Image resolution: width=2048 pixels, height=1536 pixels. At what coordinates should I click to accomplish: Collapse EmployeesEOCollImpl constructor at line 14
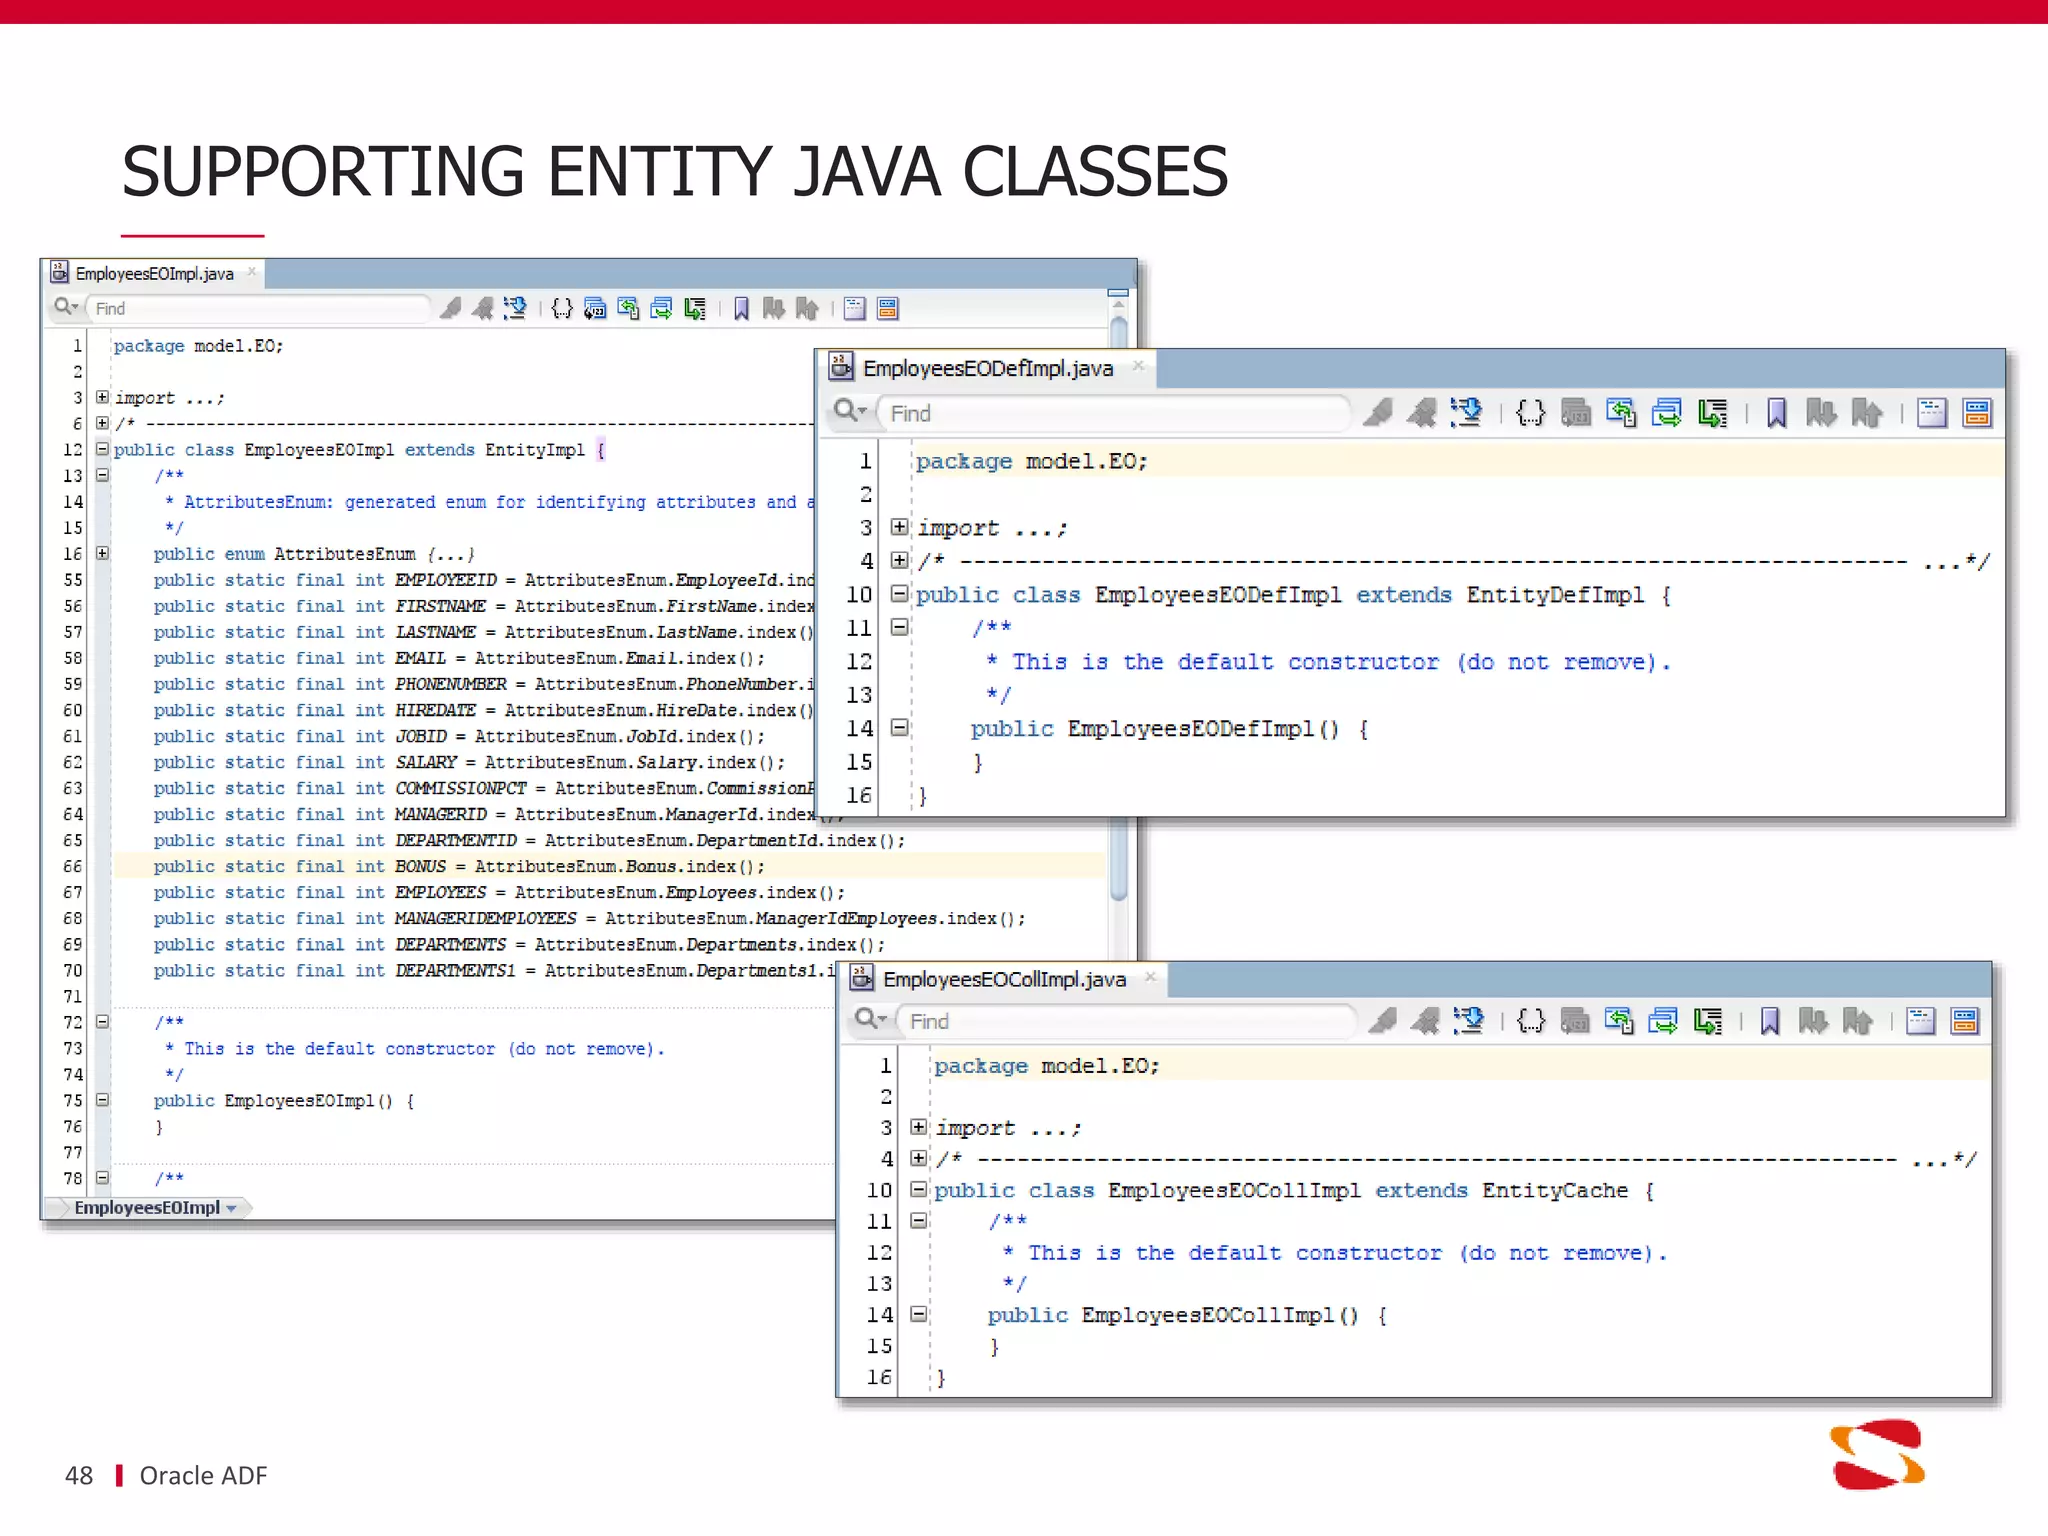[x=918, y=1314]
